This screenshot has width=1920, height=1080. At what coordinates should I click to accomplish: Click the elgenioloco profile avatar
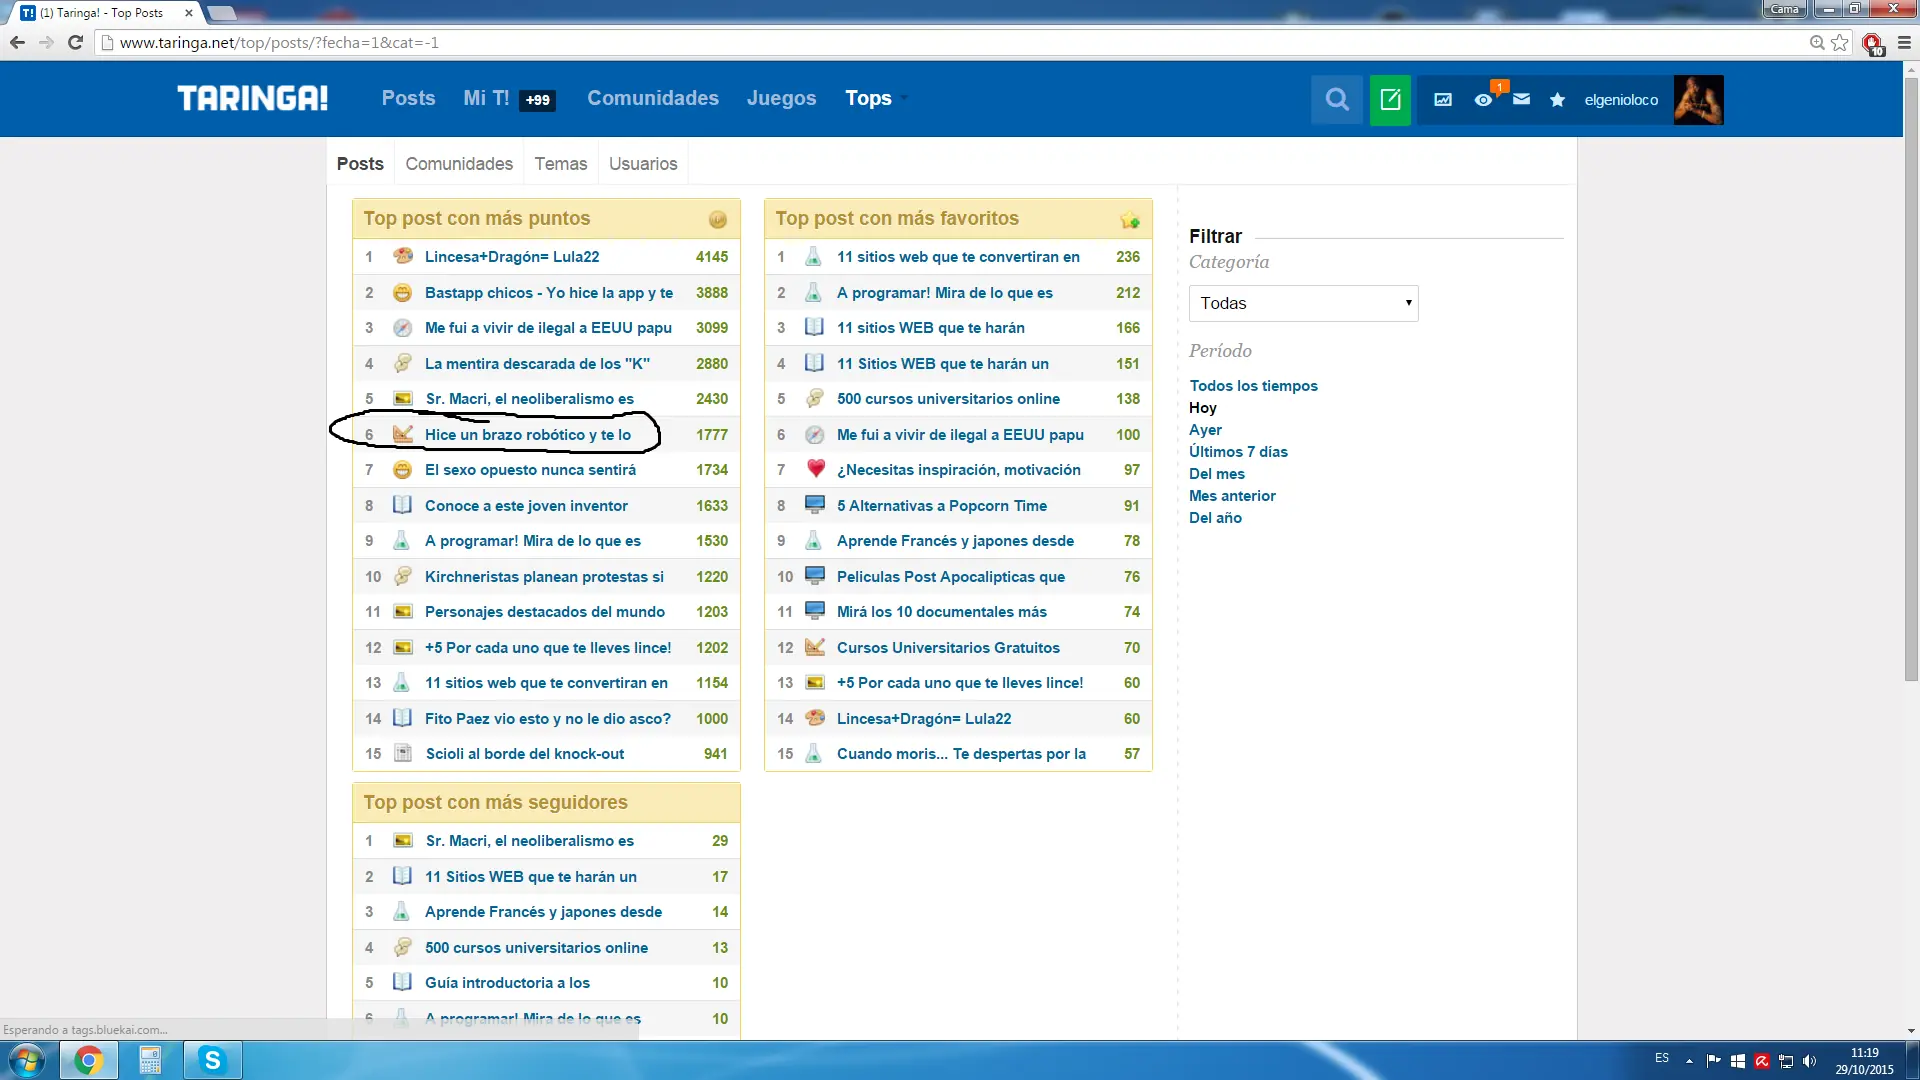pos(1698,99)
